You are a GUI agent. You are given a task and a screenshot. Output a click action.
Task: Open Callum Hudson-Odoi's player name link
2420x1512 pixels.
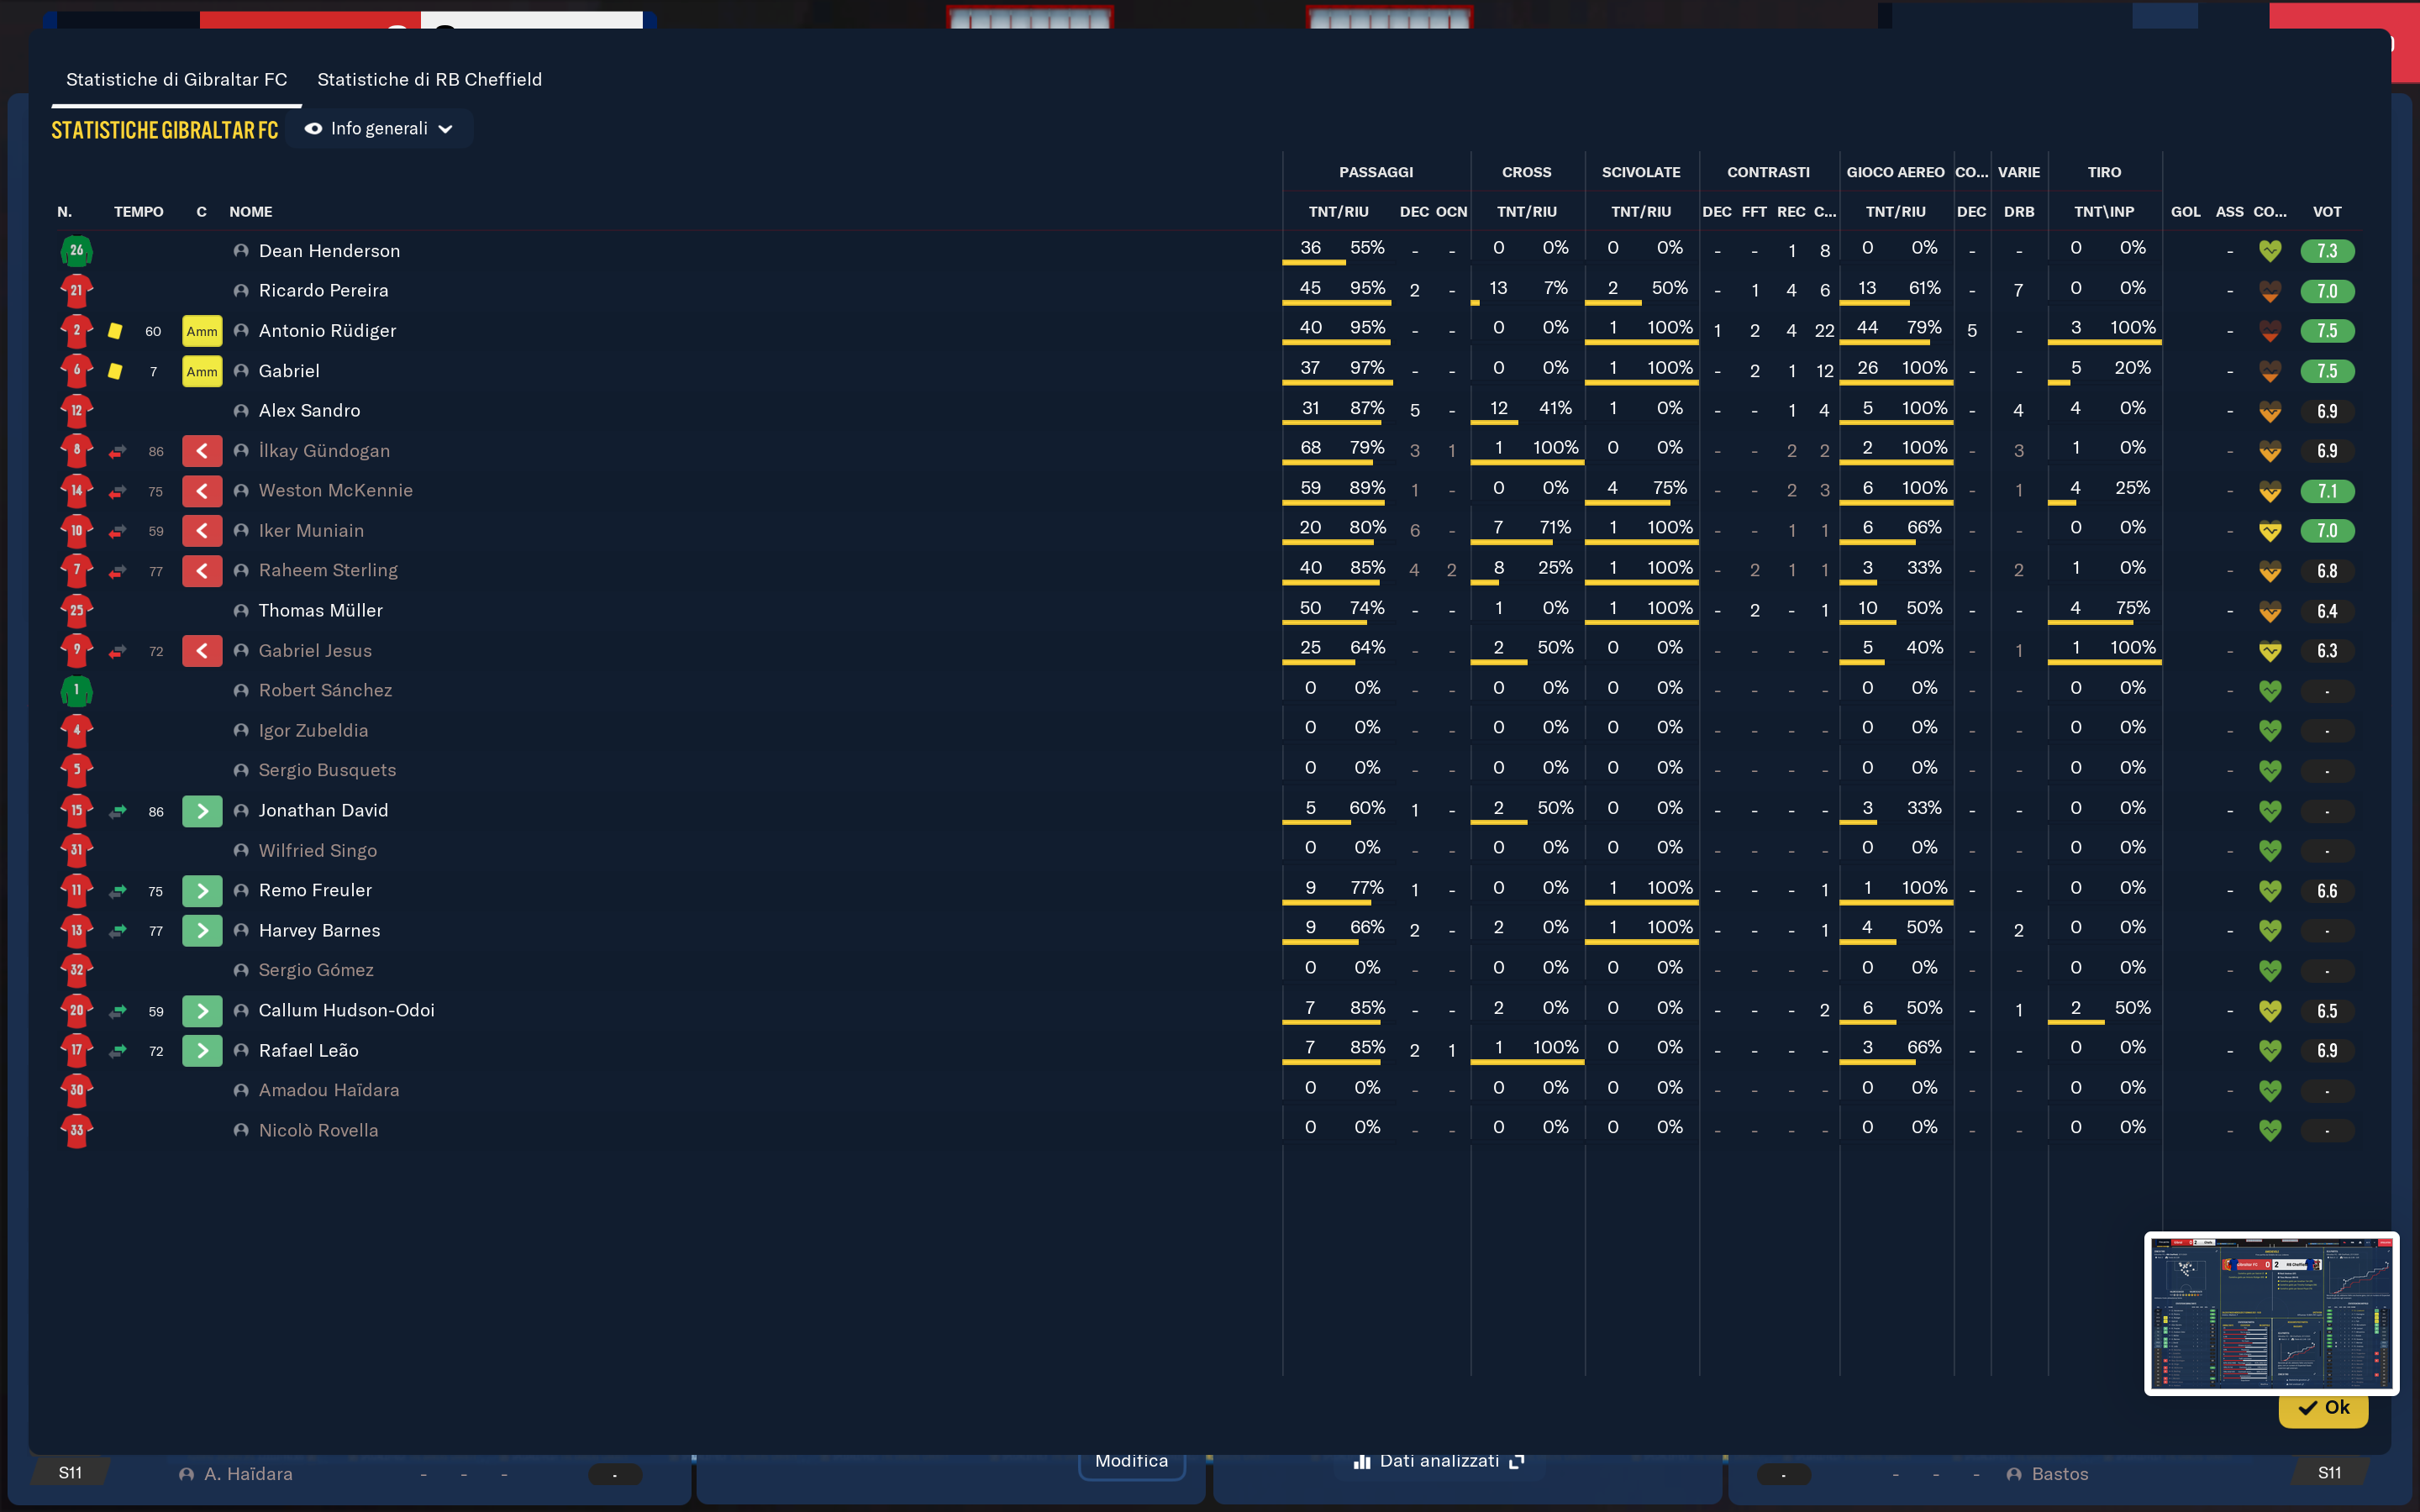pos(346,1010)
